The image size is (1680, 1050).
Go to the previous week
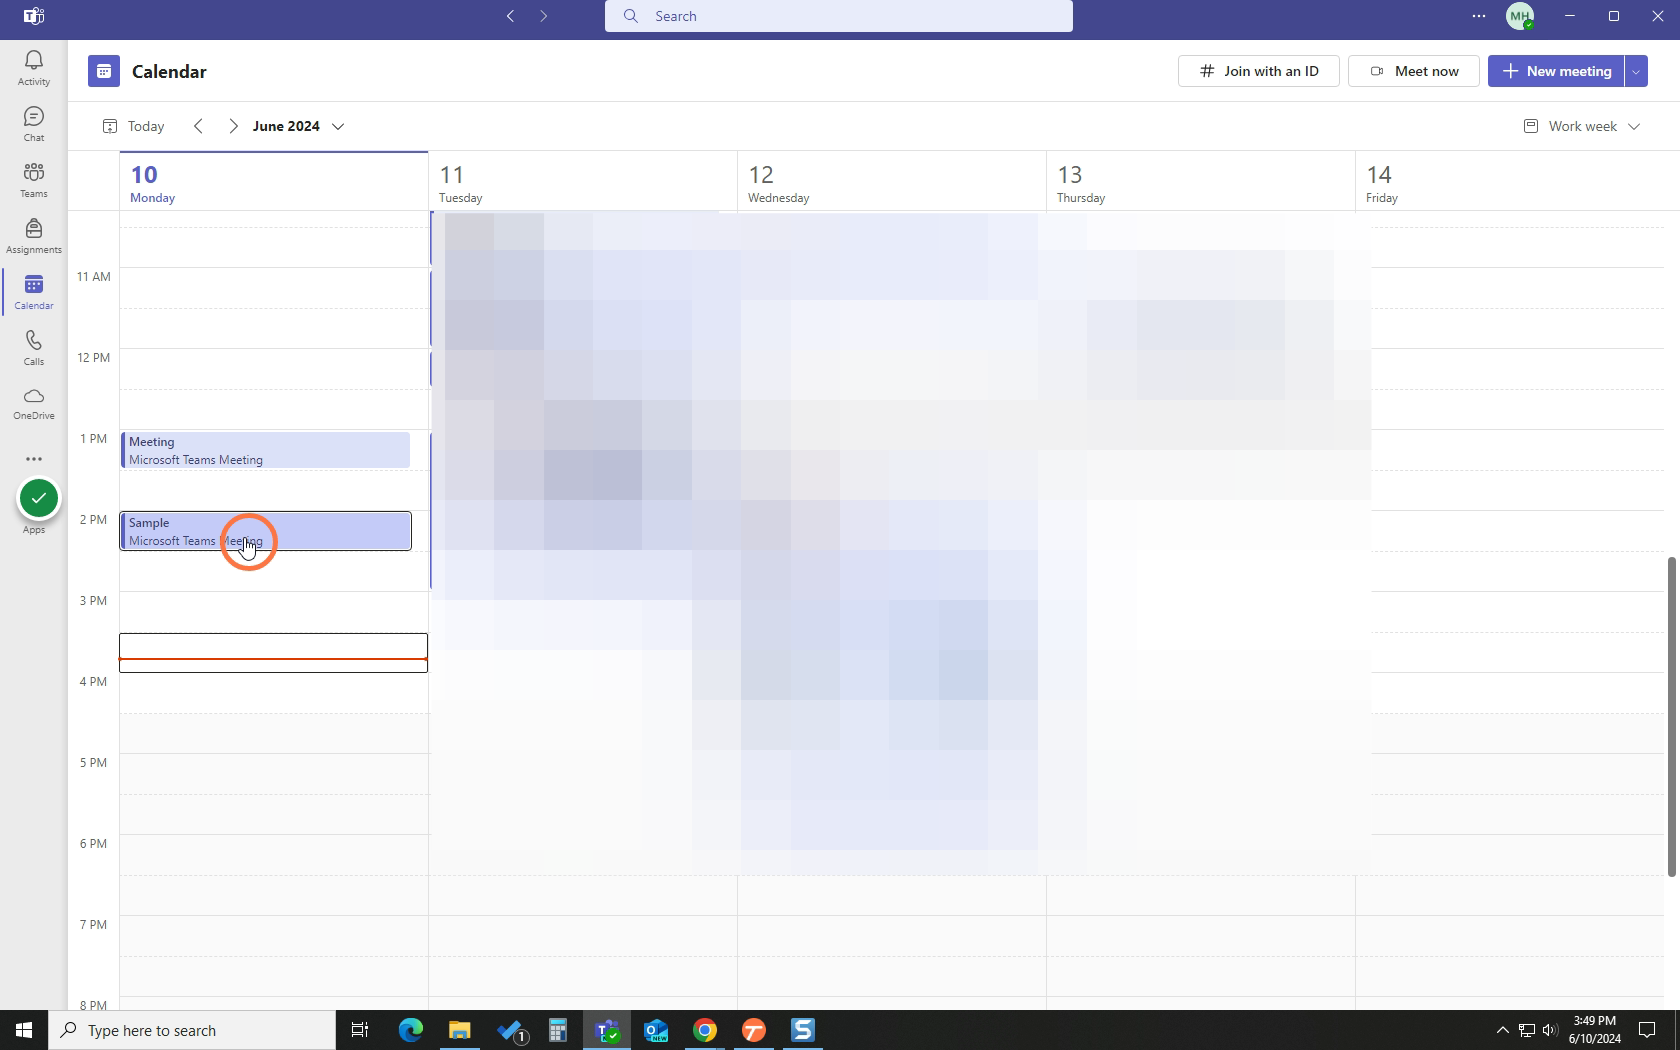pyautogui.click(x=198, y=126)
